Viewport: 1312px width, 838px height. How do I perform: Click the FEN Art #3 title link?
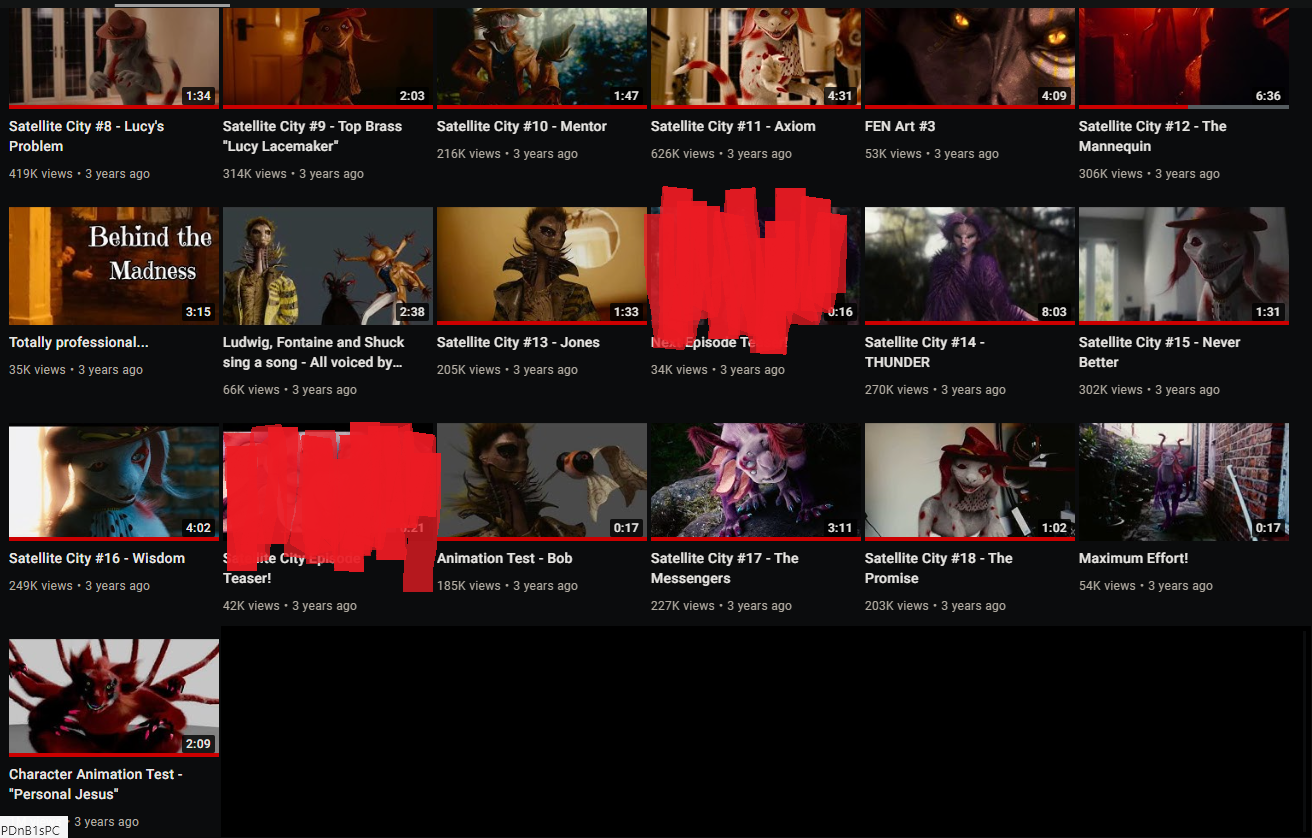coord(900,126)
